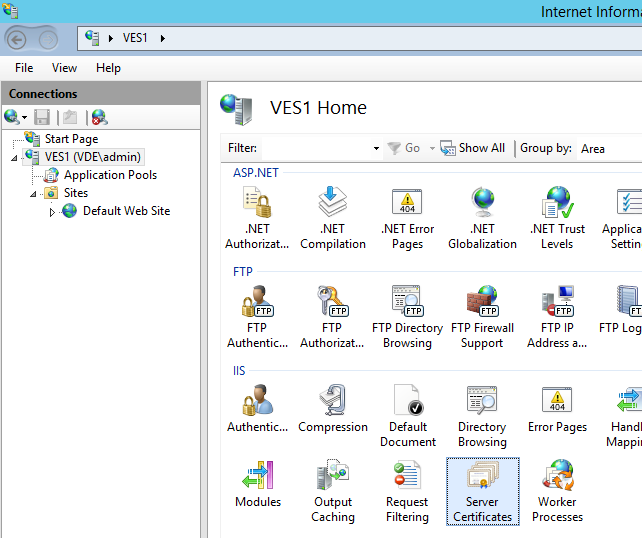The width and height of the screenshot is (642, 538).
Task: Select Default Web Site node
Action: click(127, 211)
